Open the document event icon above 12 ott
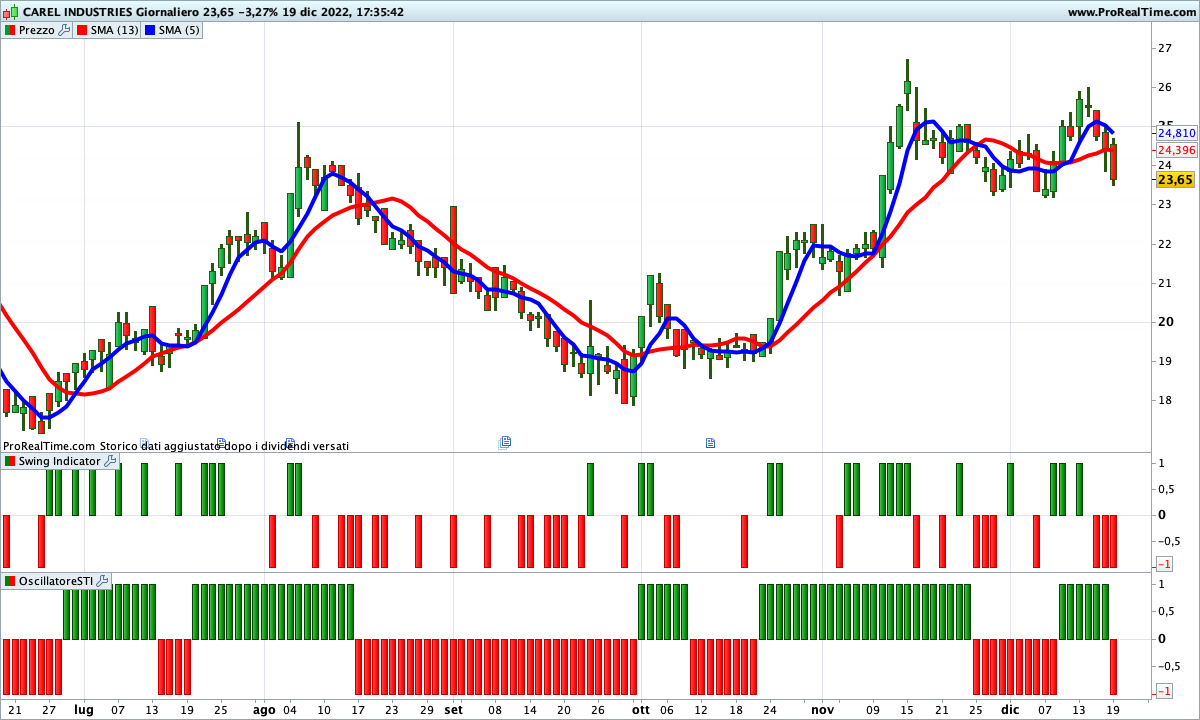 pyautogui.click(x=710, y=441)
